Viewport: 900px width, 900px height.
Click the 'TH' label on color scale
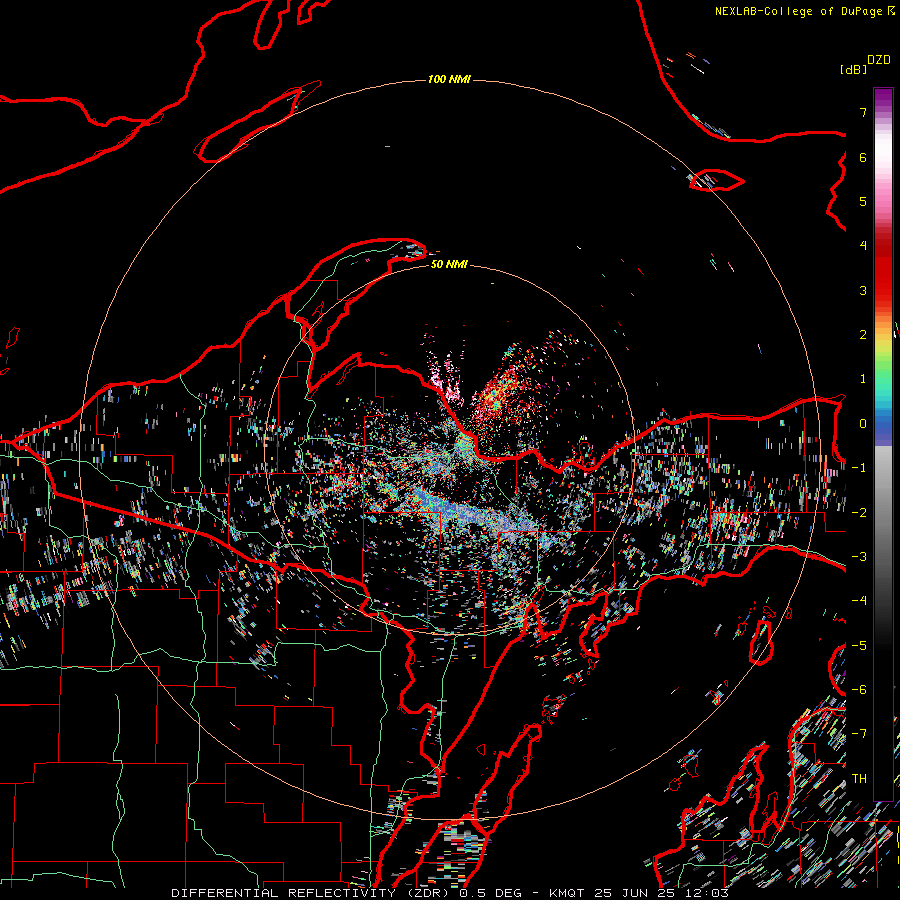click(859, 778)
